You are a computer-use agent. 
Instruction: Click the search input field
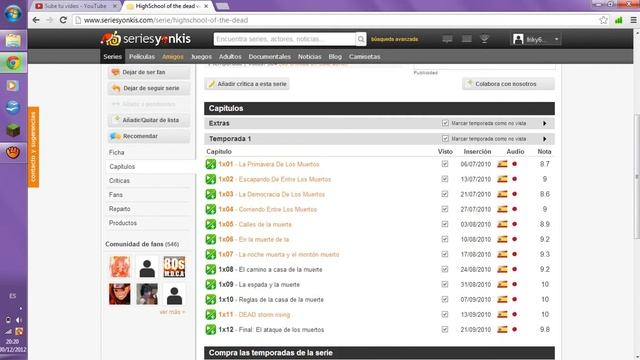tap(284, 39)
